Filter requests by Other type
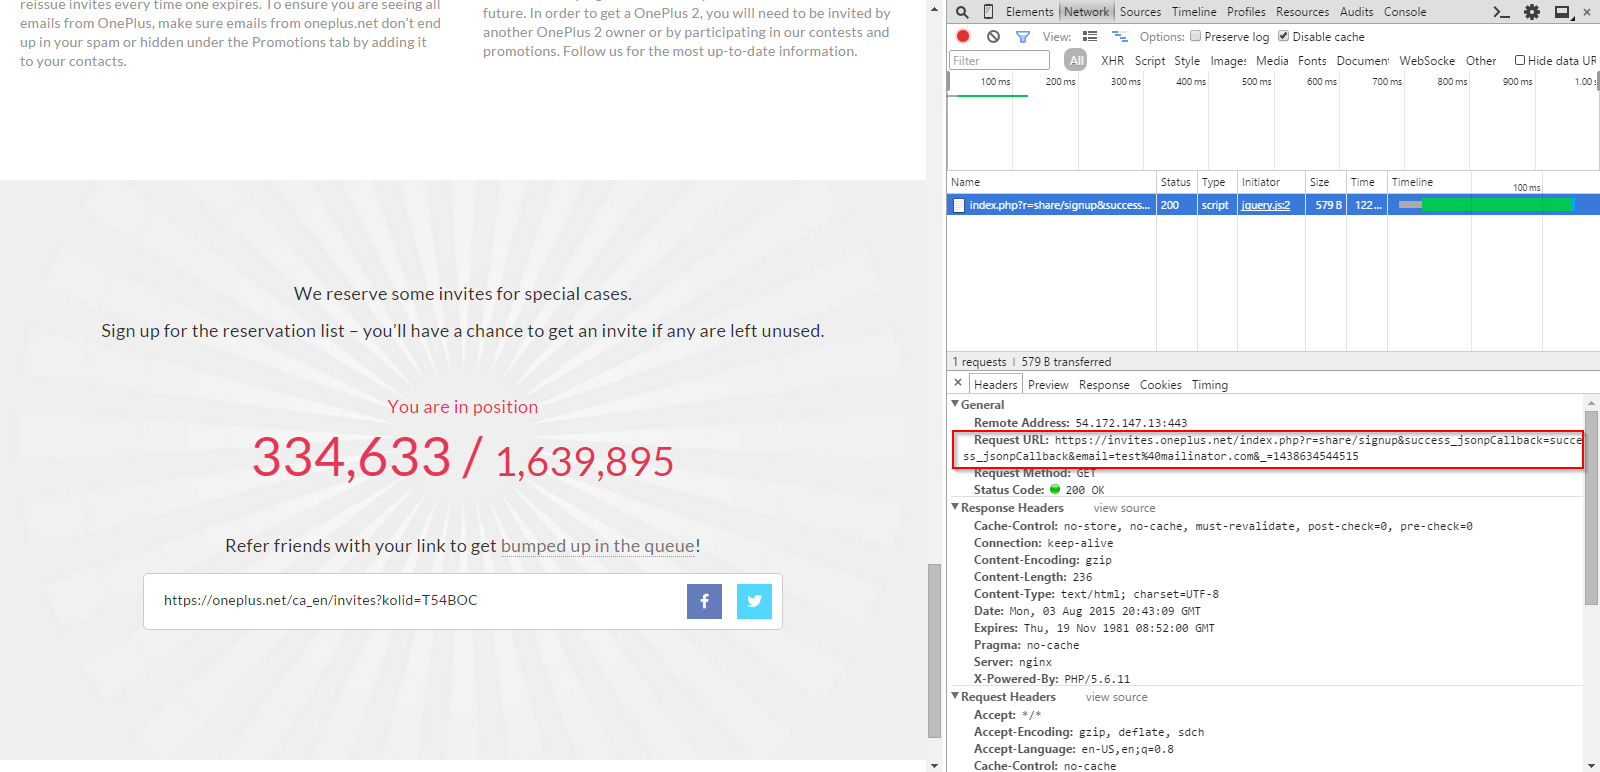Screen dimensions: 1600x772 click(1481, 61)
